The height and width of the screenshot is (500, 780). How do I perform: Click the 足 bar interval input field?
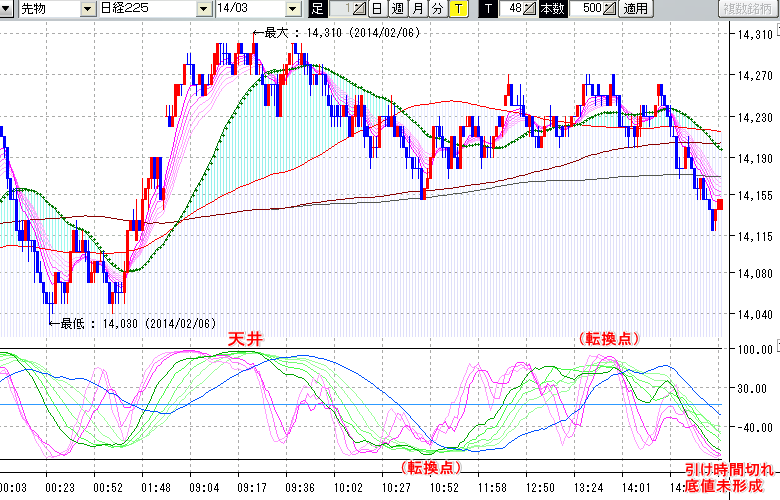point(340,9)
